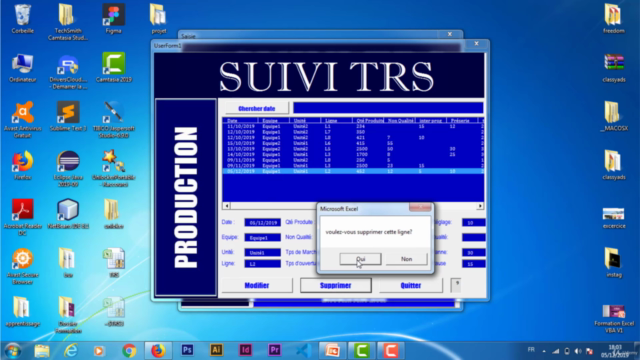Open the Corbeille recycle bin icon
The width and height of the screenshot is (640, 360).
[x=22, y=19]
